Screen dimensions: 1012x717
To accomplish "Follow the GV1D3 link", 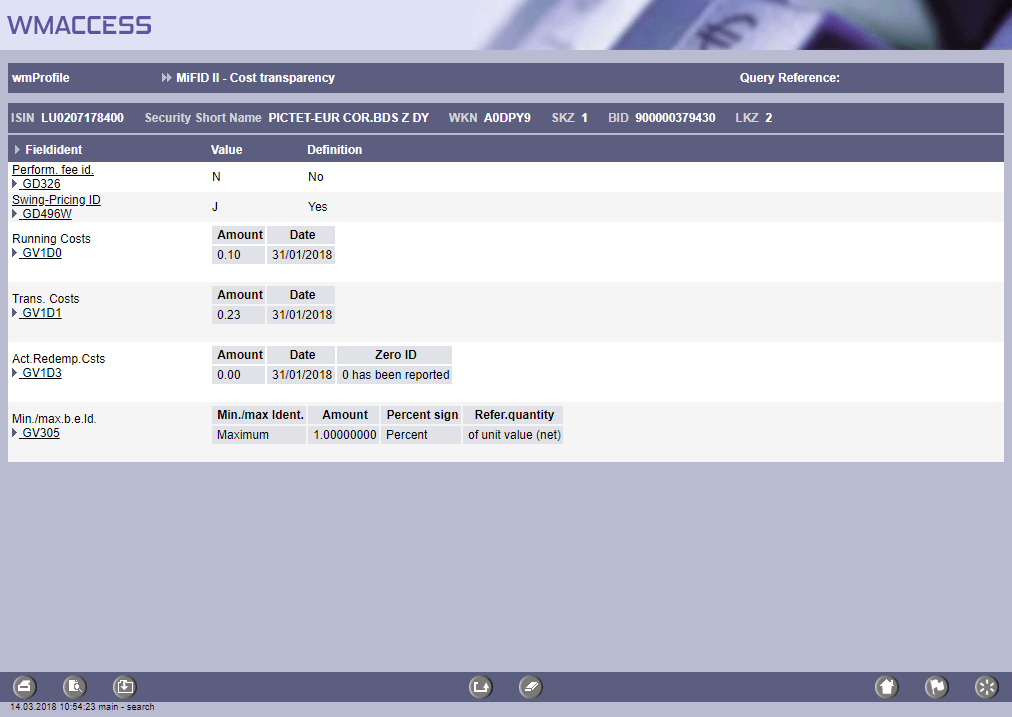I will coord(41,373).
